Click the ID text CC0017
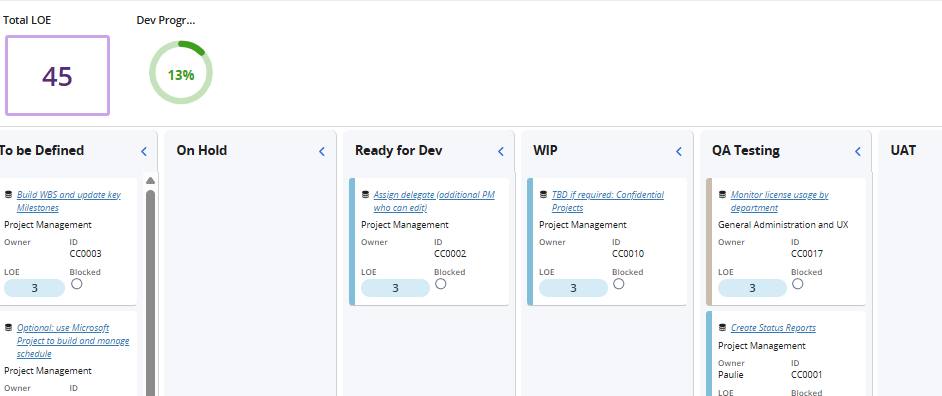The width and height of the screenshot is (942, 396). coord(807,254)
